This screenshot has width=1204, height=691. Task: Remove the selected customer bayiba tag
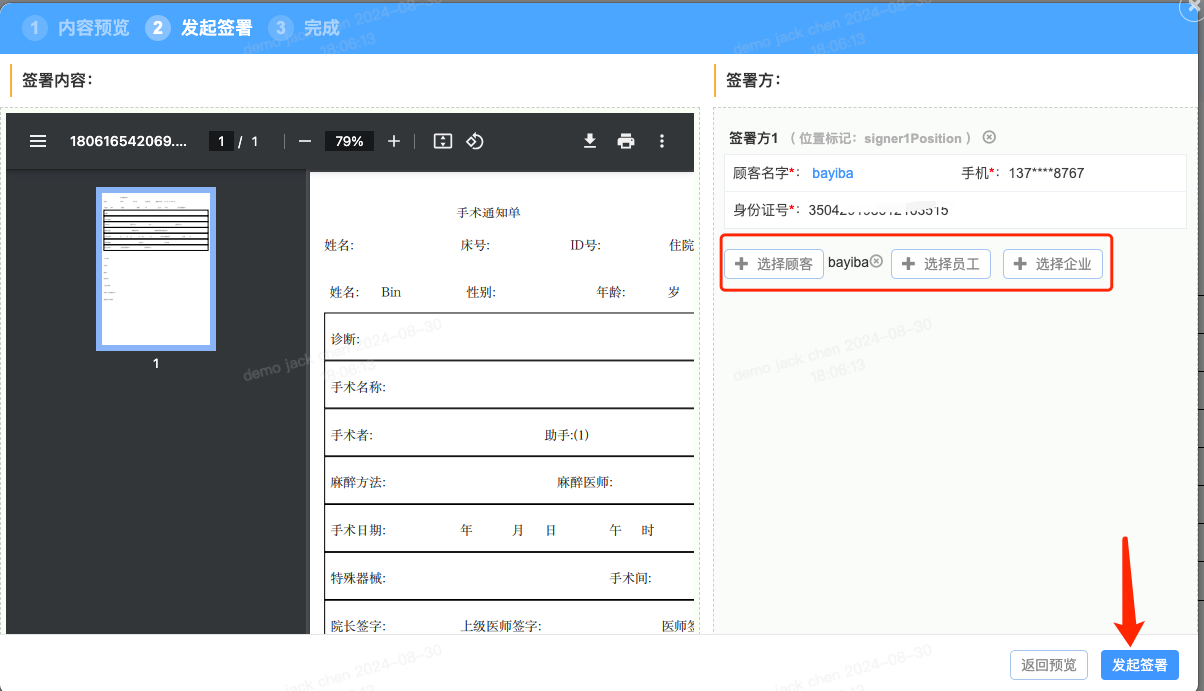tap(876, 261)
